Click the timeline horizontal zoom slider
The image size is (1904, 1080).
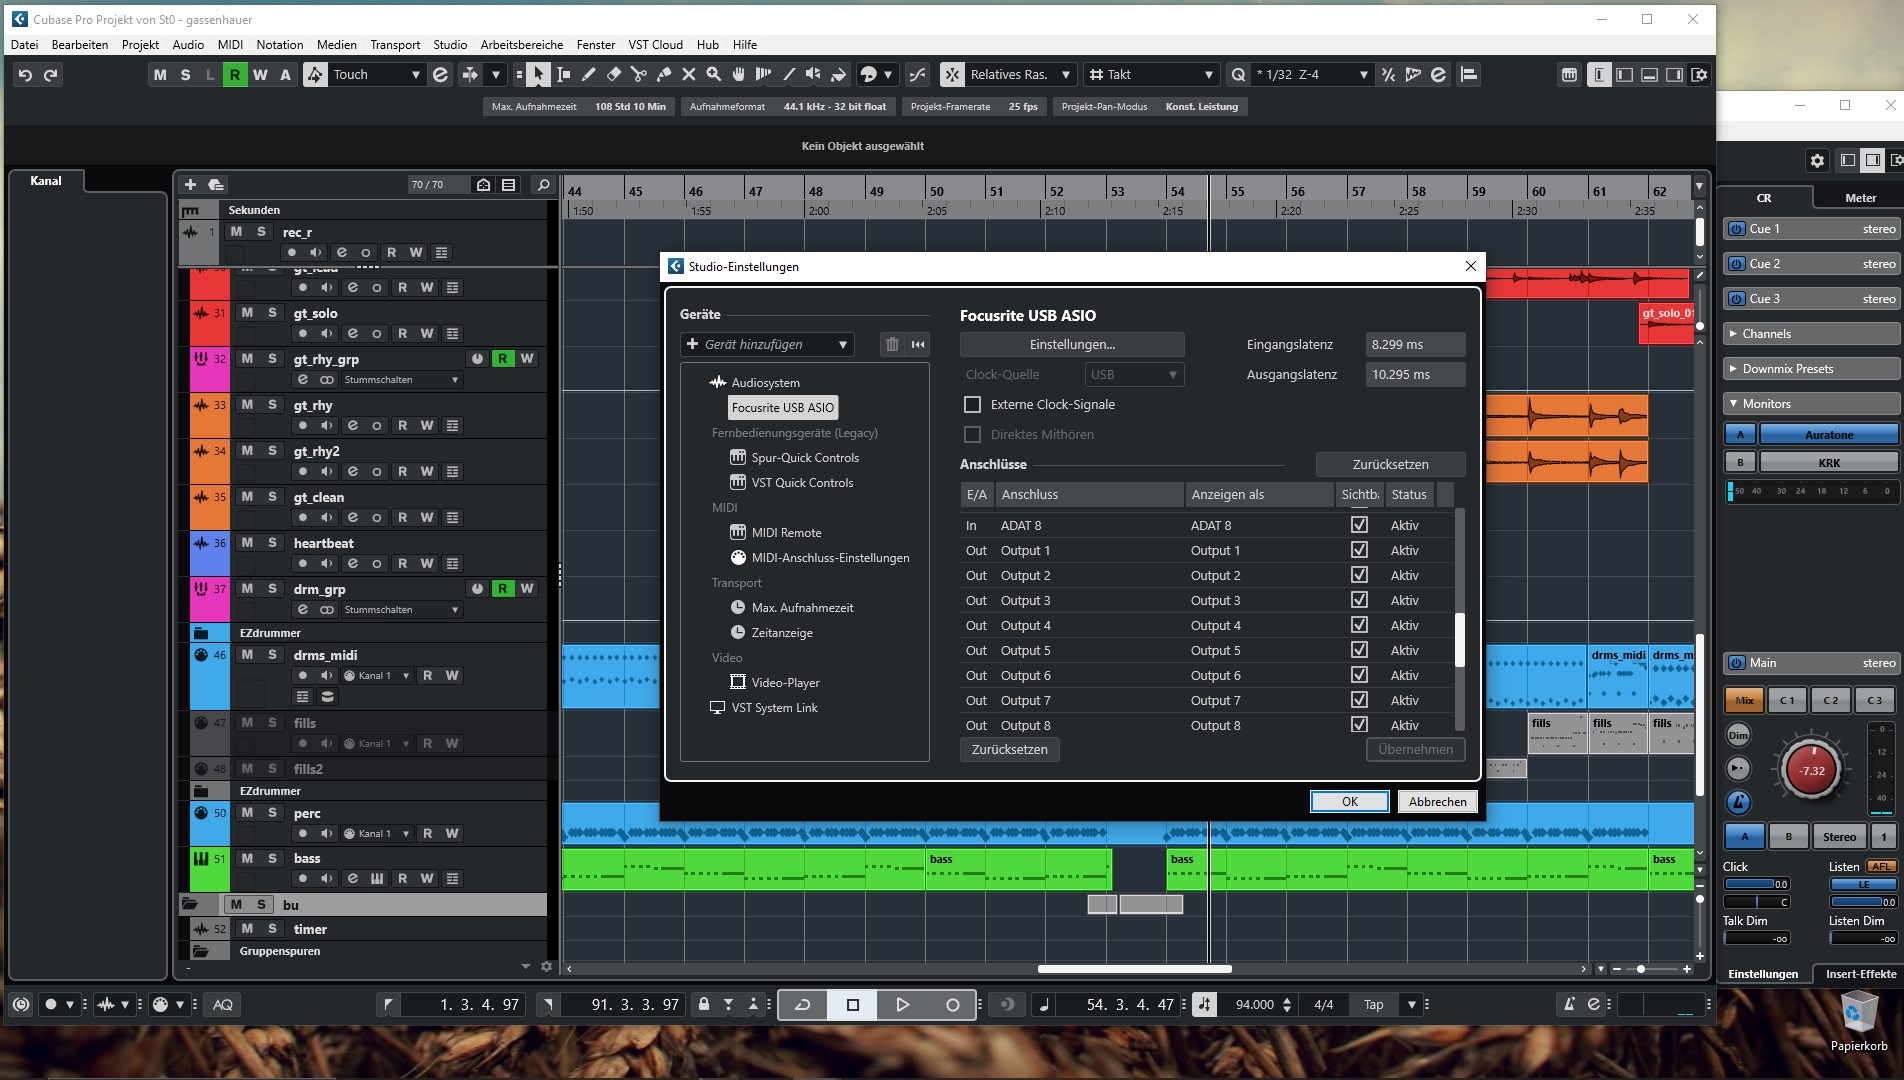click(x=1642, y=969)
